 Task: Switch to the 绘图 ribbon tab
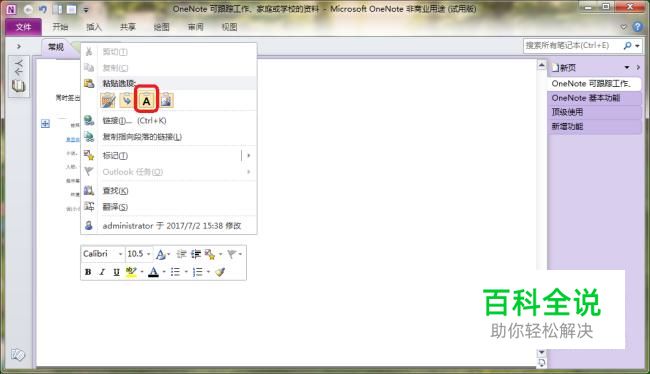click(161, 27)
